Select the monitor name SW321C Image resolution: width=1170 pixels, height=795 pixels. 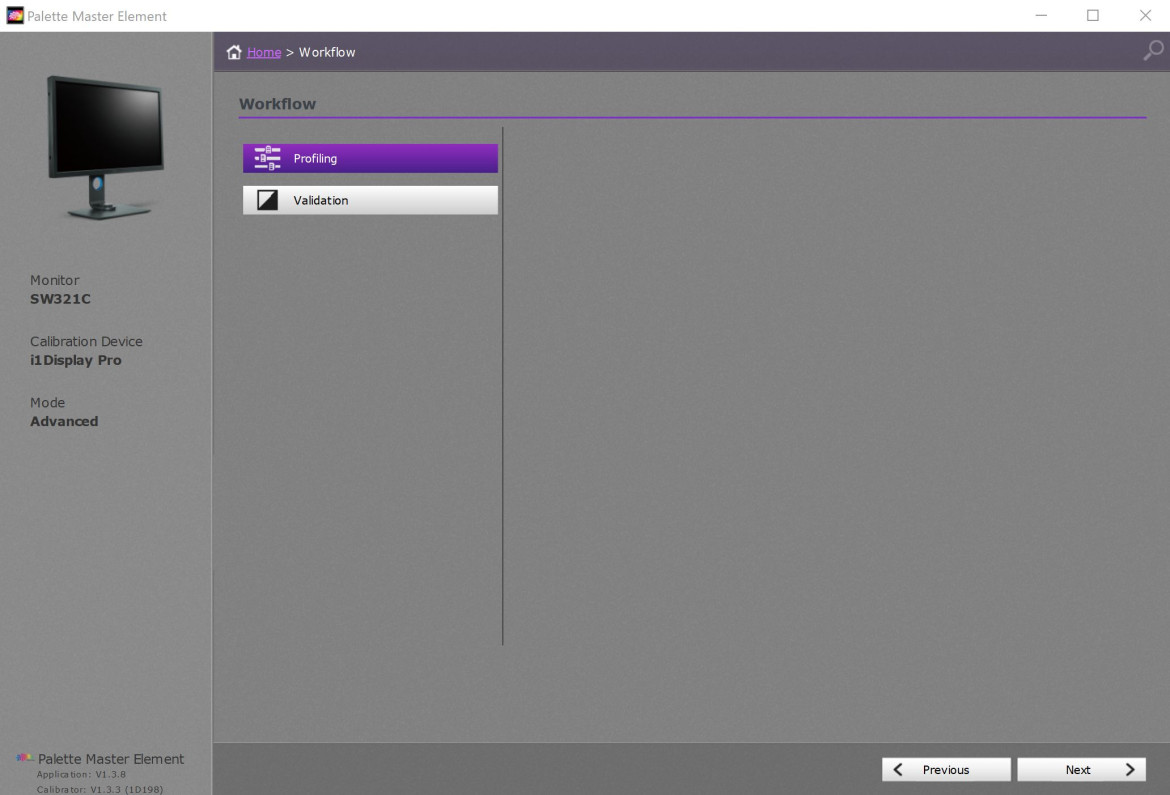click(60, 299)
